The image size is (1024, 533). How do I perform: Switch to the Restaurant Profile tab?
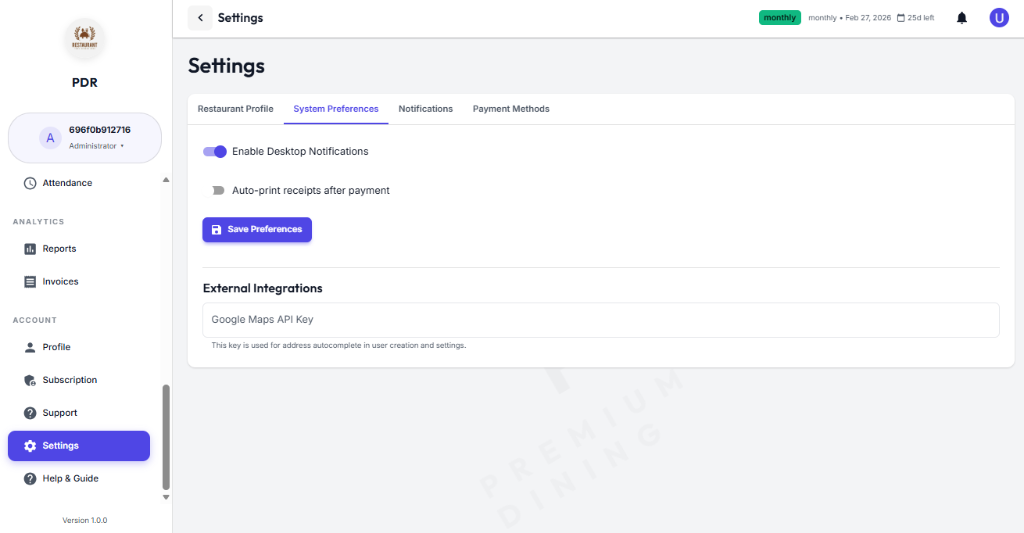tap(235, 109)
